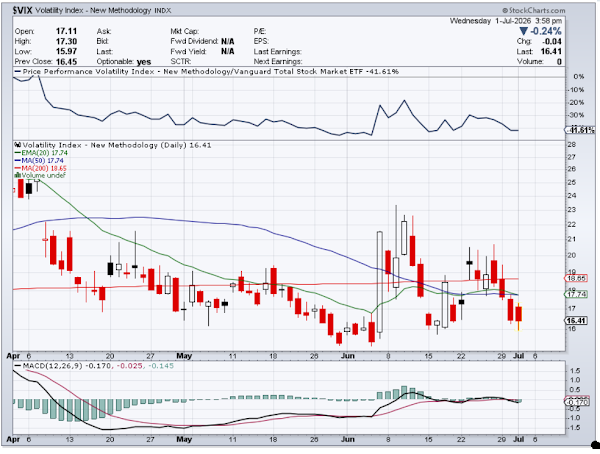Select the Jun label on price chart date axis
Viewport: 600px width, 454px height.
point(347,356)
